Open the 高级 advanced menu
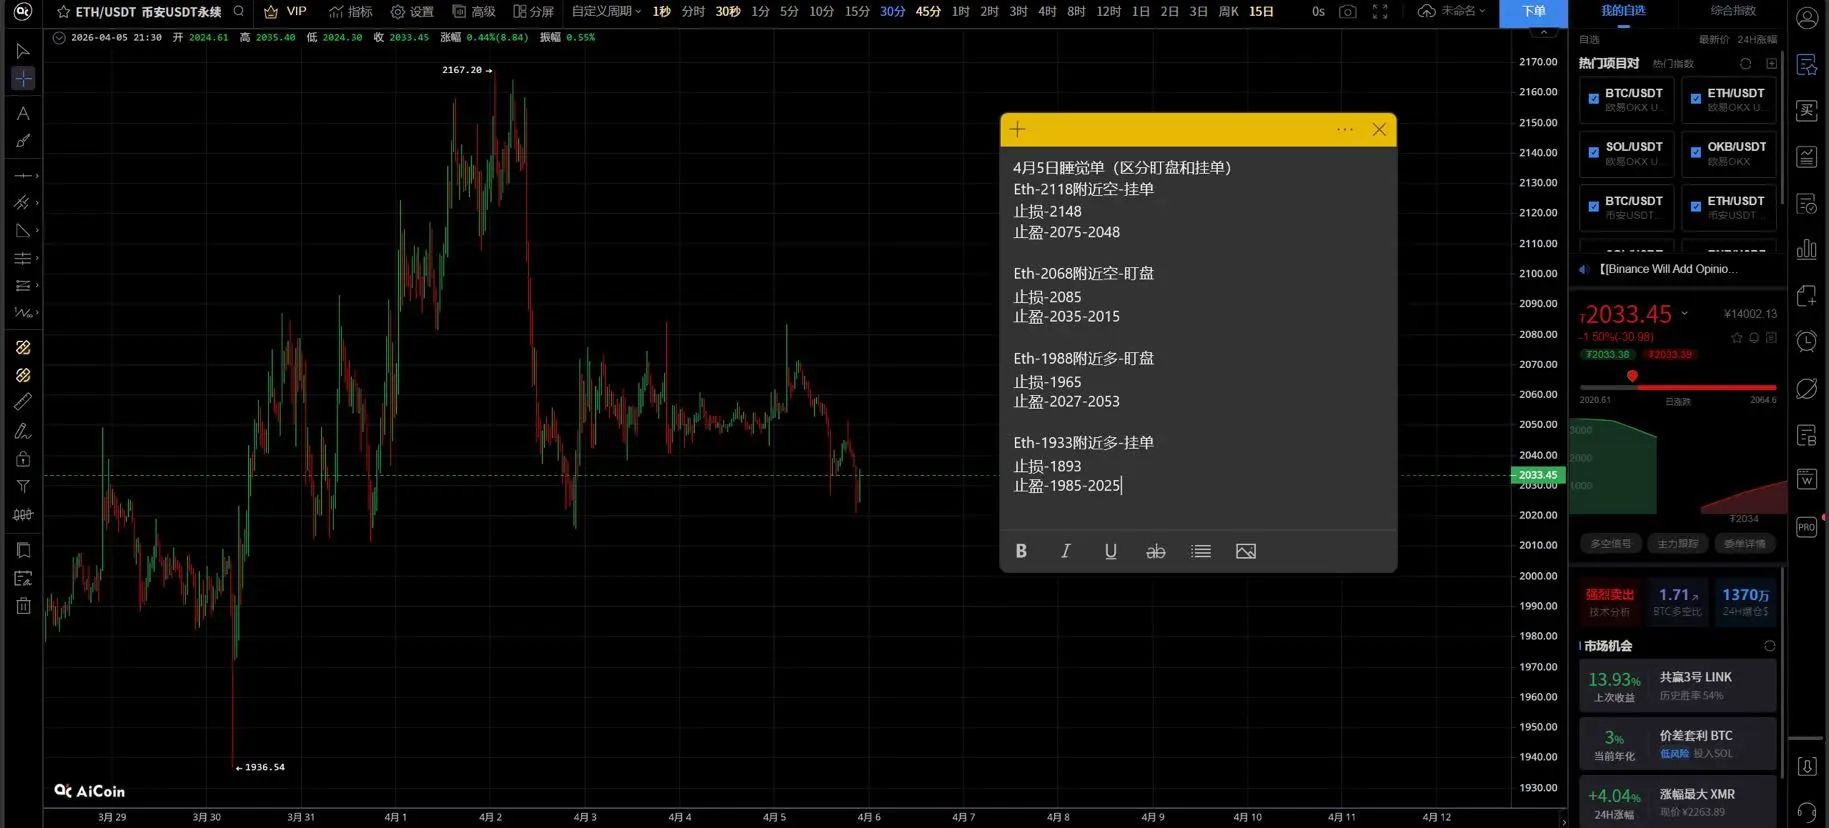The height and width of the screenshot is (828, 1829). (x=474, y=12)
